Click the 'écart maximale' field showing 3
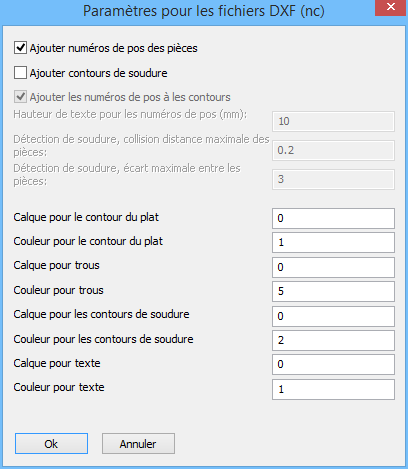Viewport: 408px width, 469px height. (333, 179)
